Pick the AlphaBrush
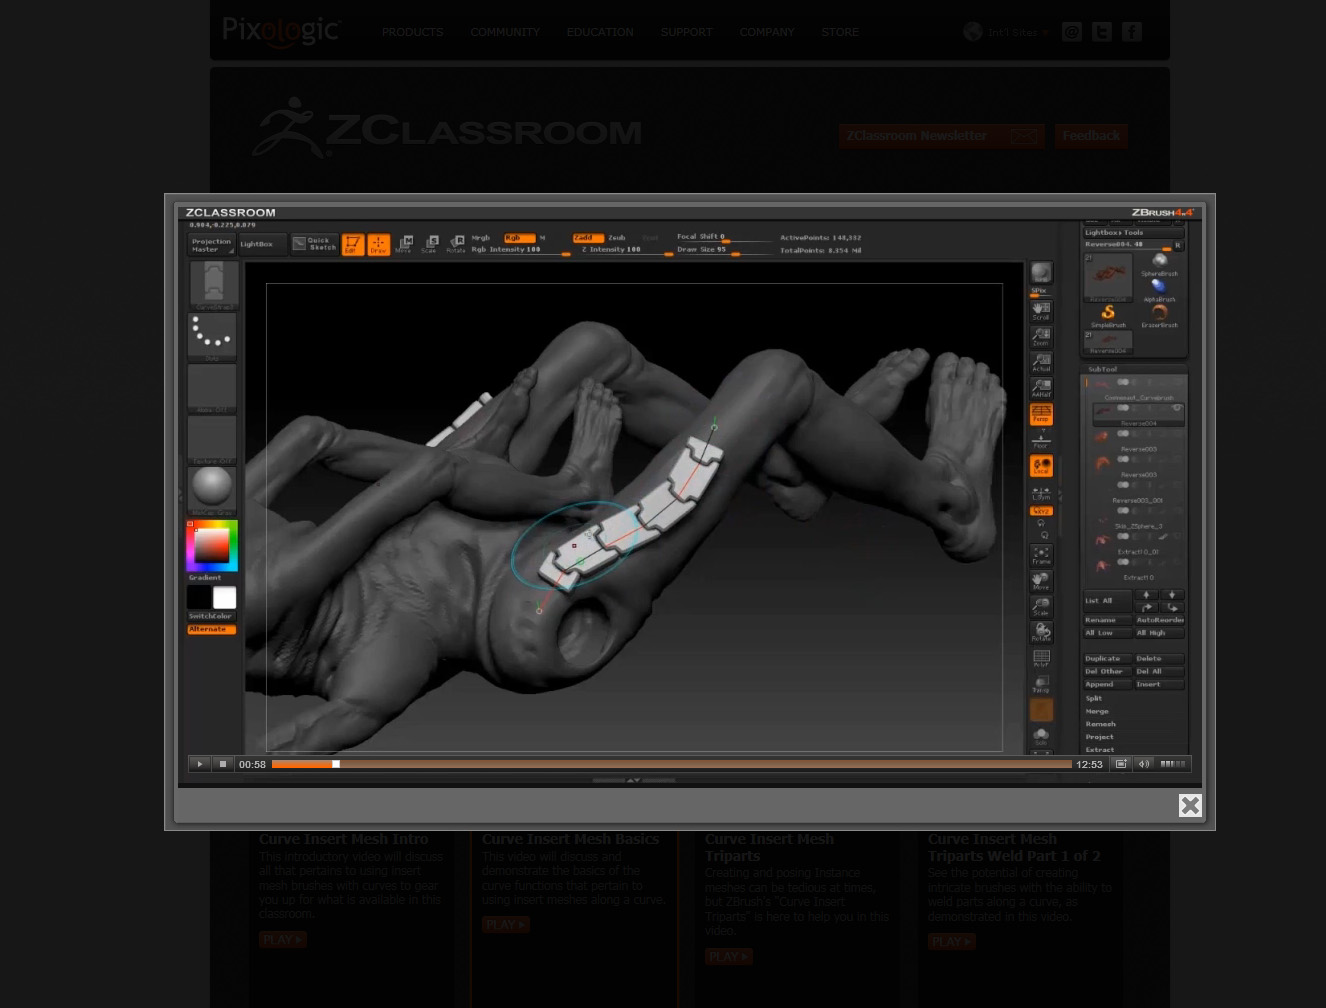Screen dimensions: 1326x1008 pyautogui.click(x=1159, y=286)
